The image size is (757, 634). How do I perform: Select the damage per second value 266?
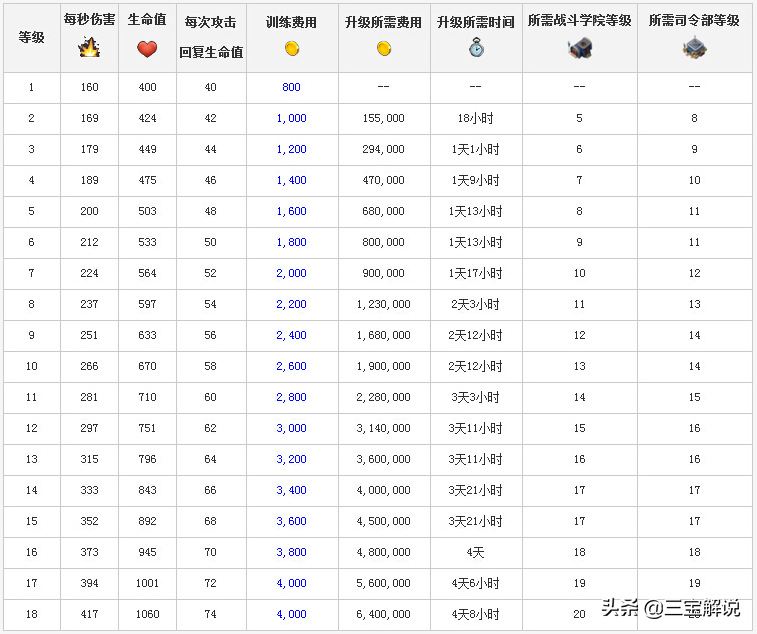coord(89,366)
